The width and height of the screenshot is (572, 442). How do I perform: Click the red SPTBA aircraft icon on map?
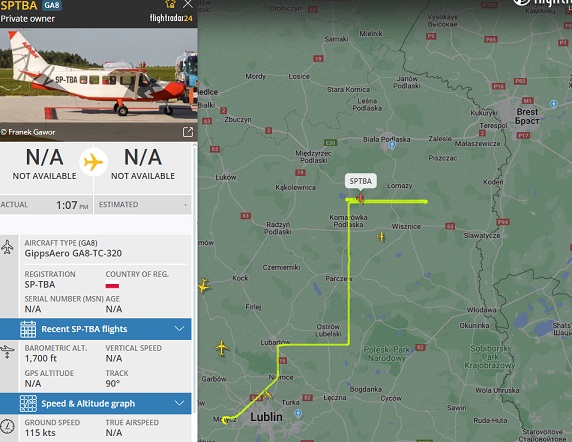360,198
